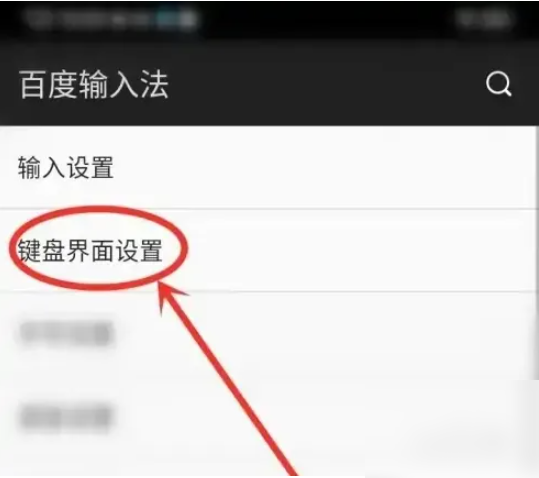Click the red arrow's pointed tip
539x478 pixels.
161,286
